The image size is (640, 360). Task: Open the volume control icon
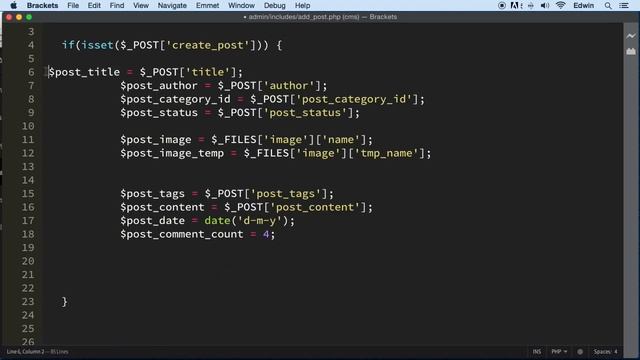pos(545,5)
